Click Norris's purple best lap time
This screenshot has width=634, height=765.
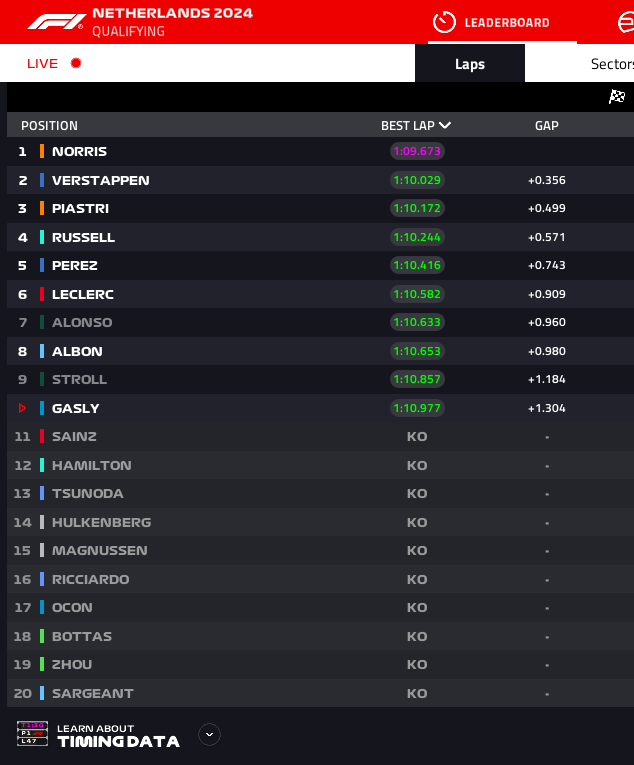pos(417,152)
